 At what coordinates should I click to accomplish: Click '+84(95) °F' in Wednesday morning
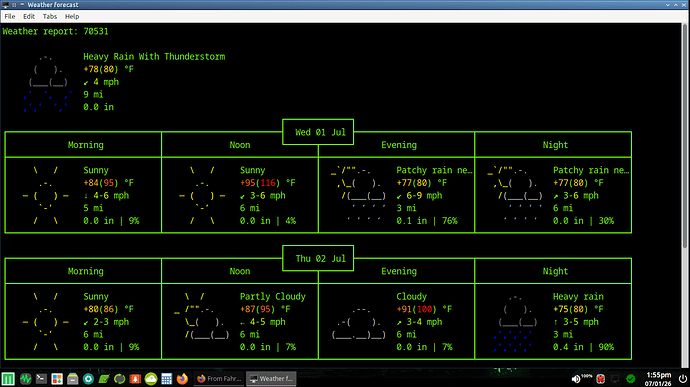[108, 183]
